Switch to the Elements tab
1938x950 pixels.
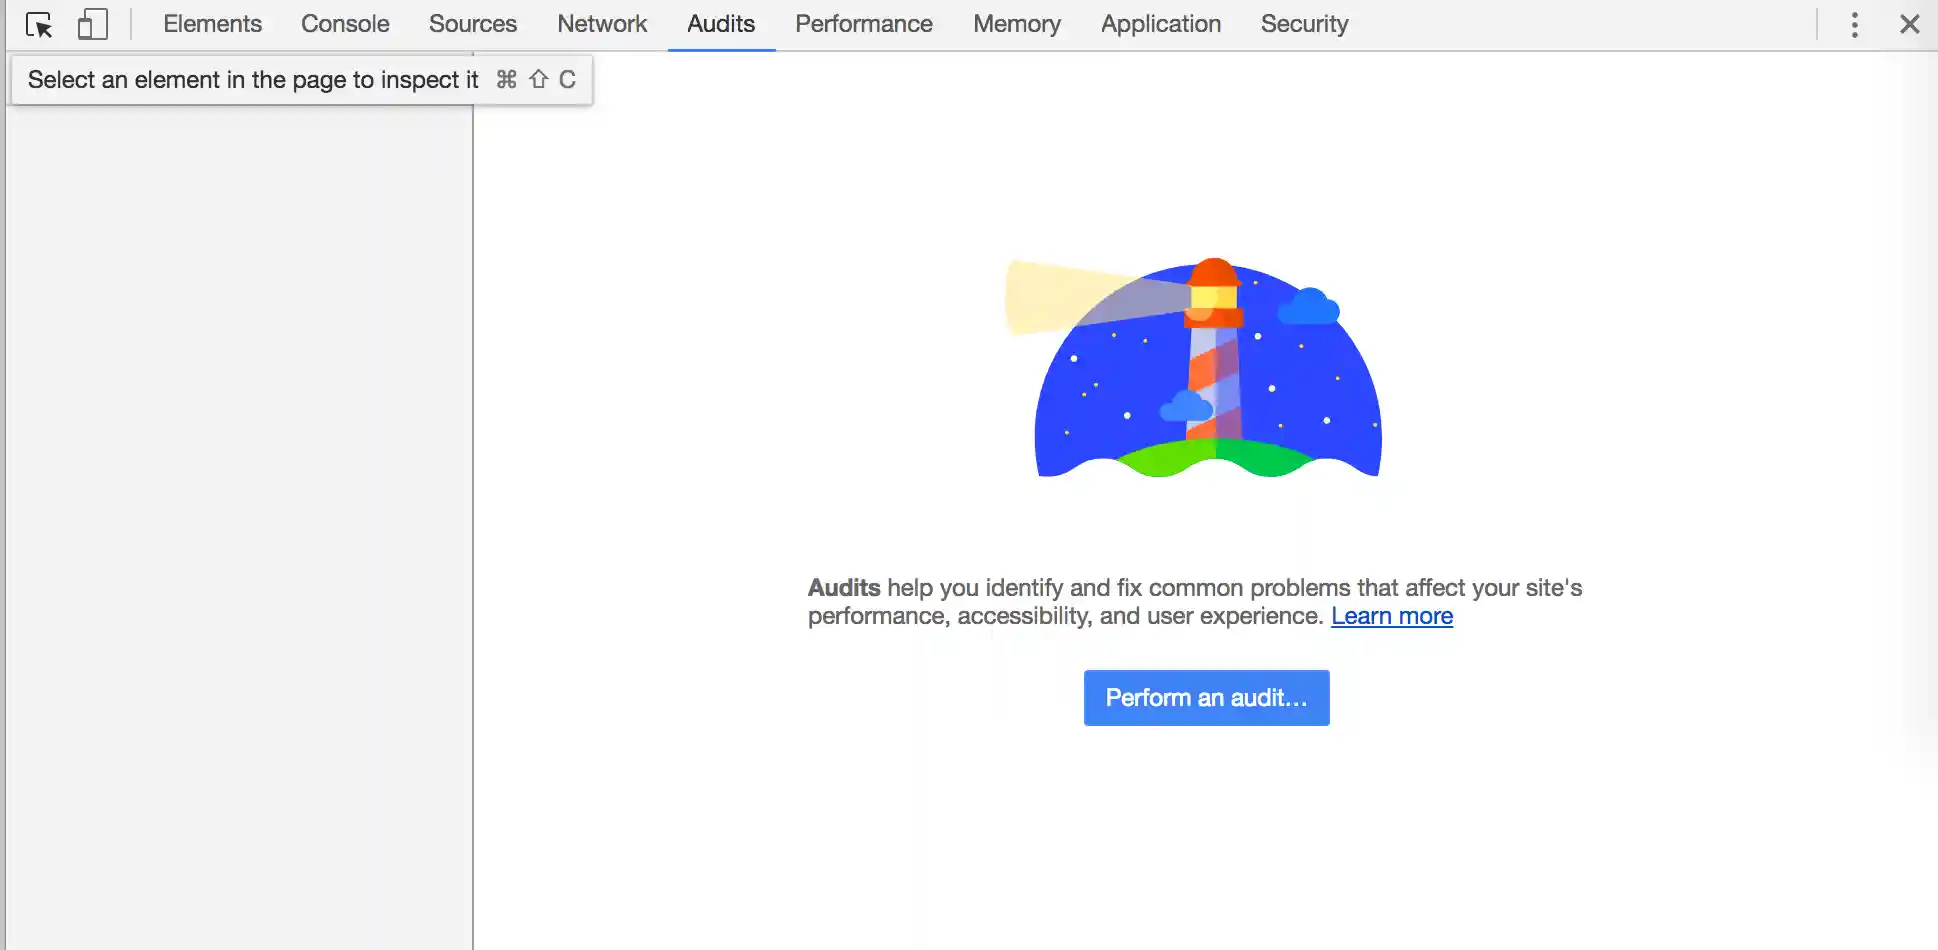tap(212, 24)
